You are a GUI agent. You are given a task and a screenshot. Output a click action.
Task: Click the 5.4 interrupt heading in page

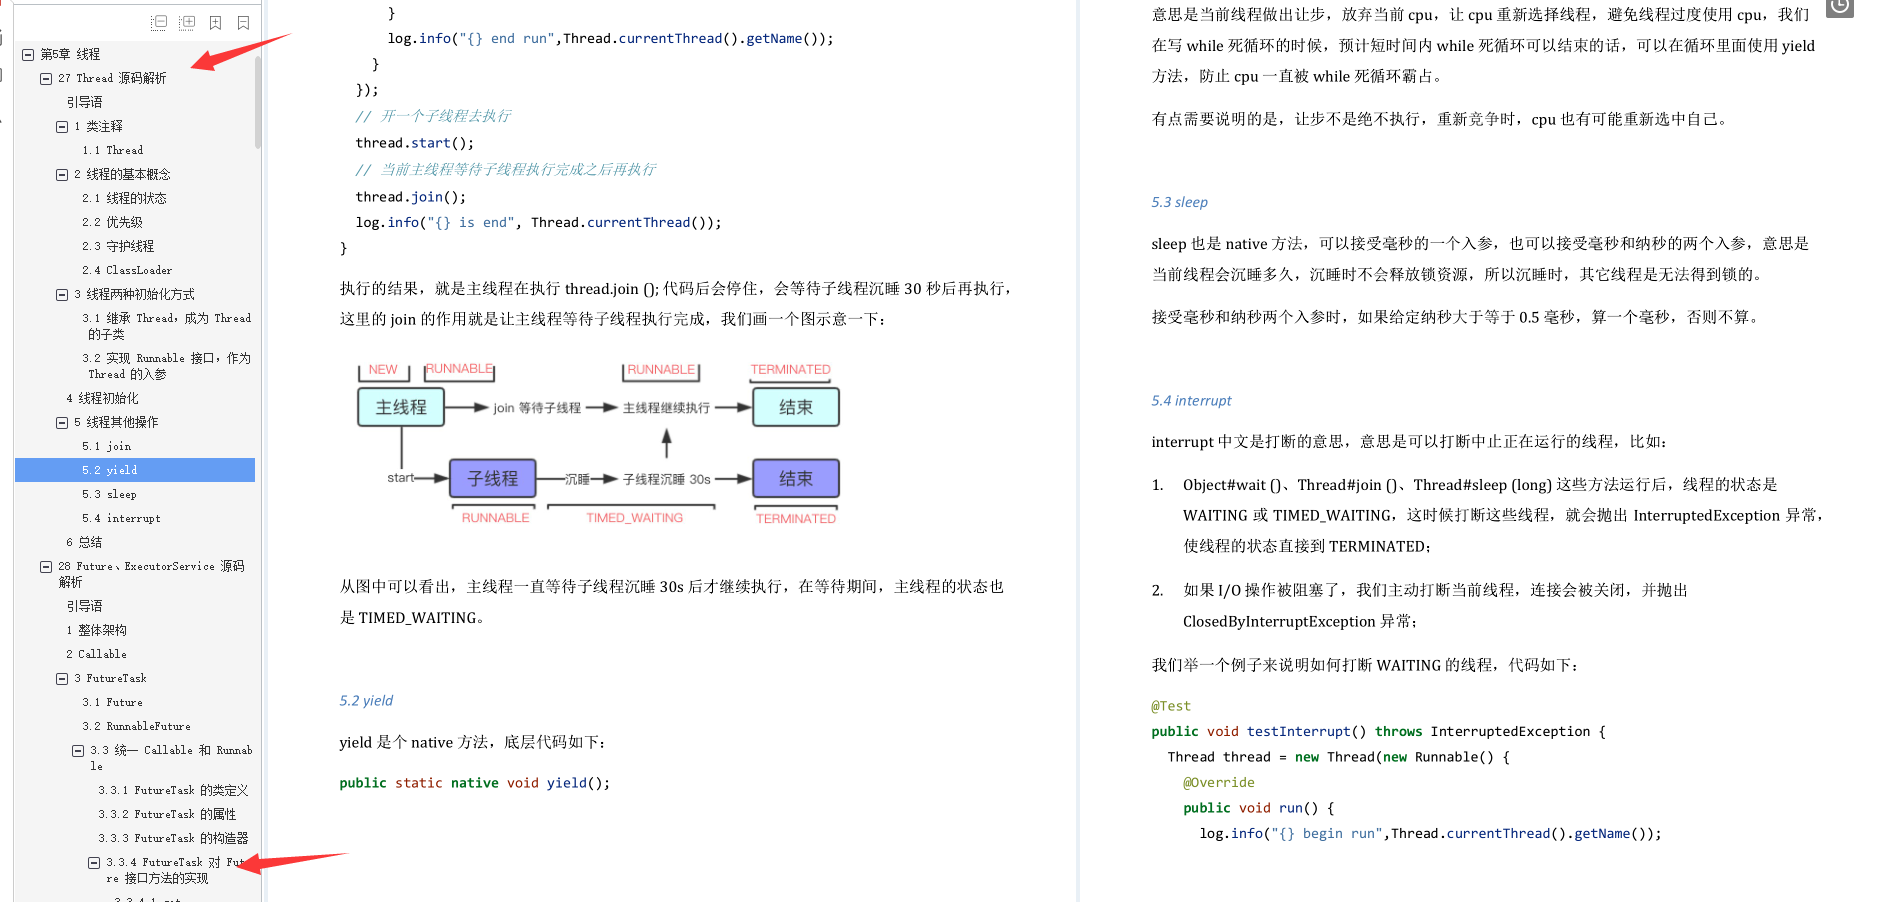1191,400
